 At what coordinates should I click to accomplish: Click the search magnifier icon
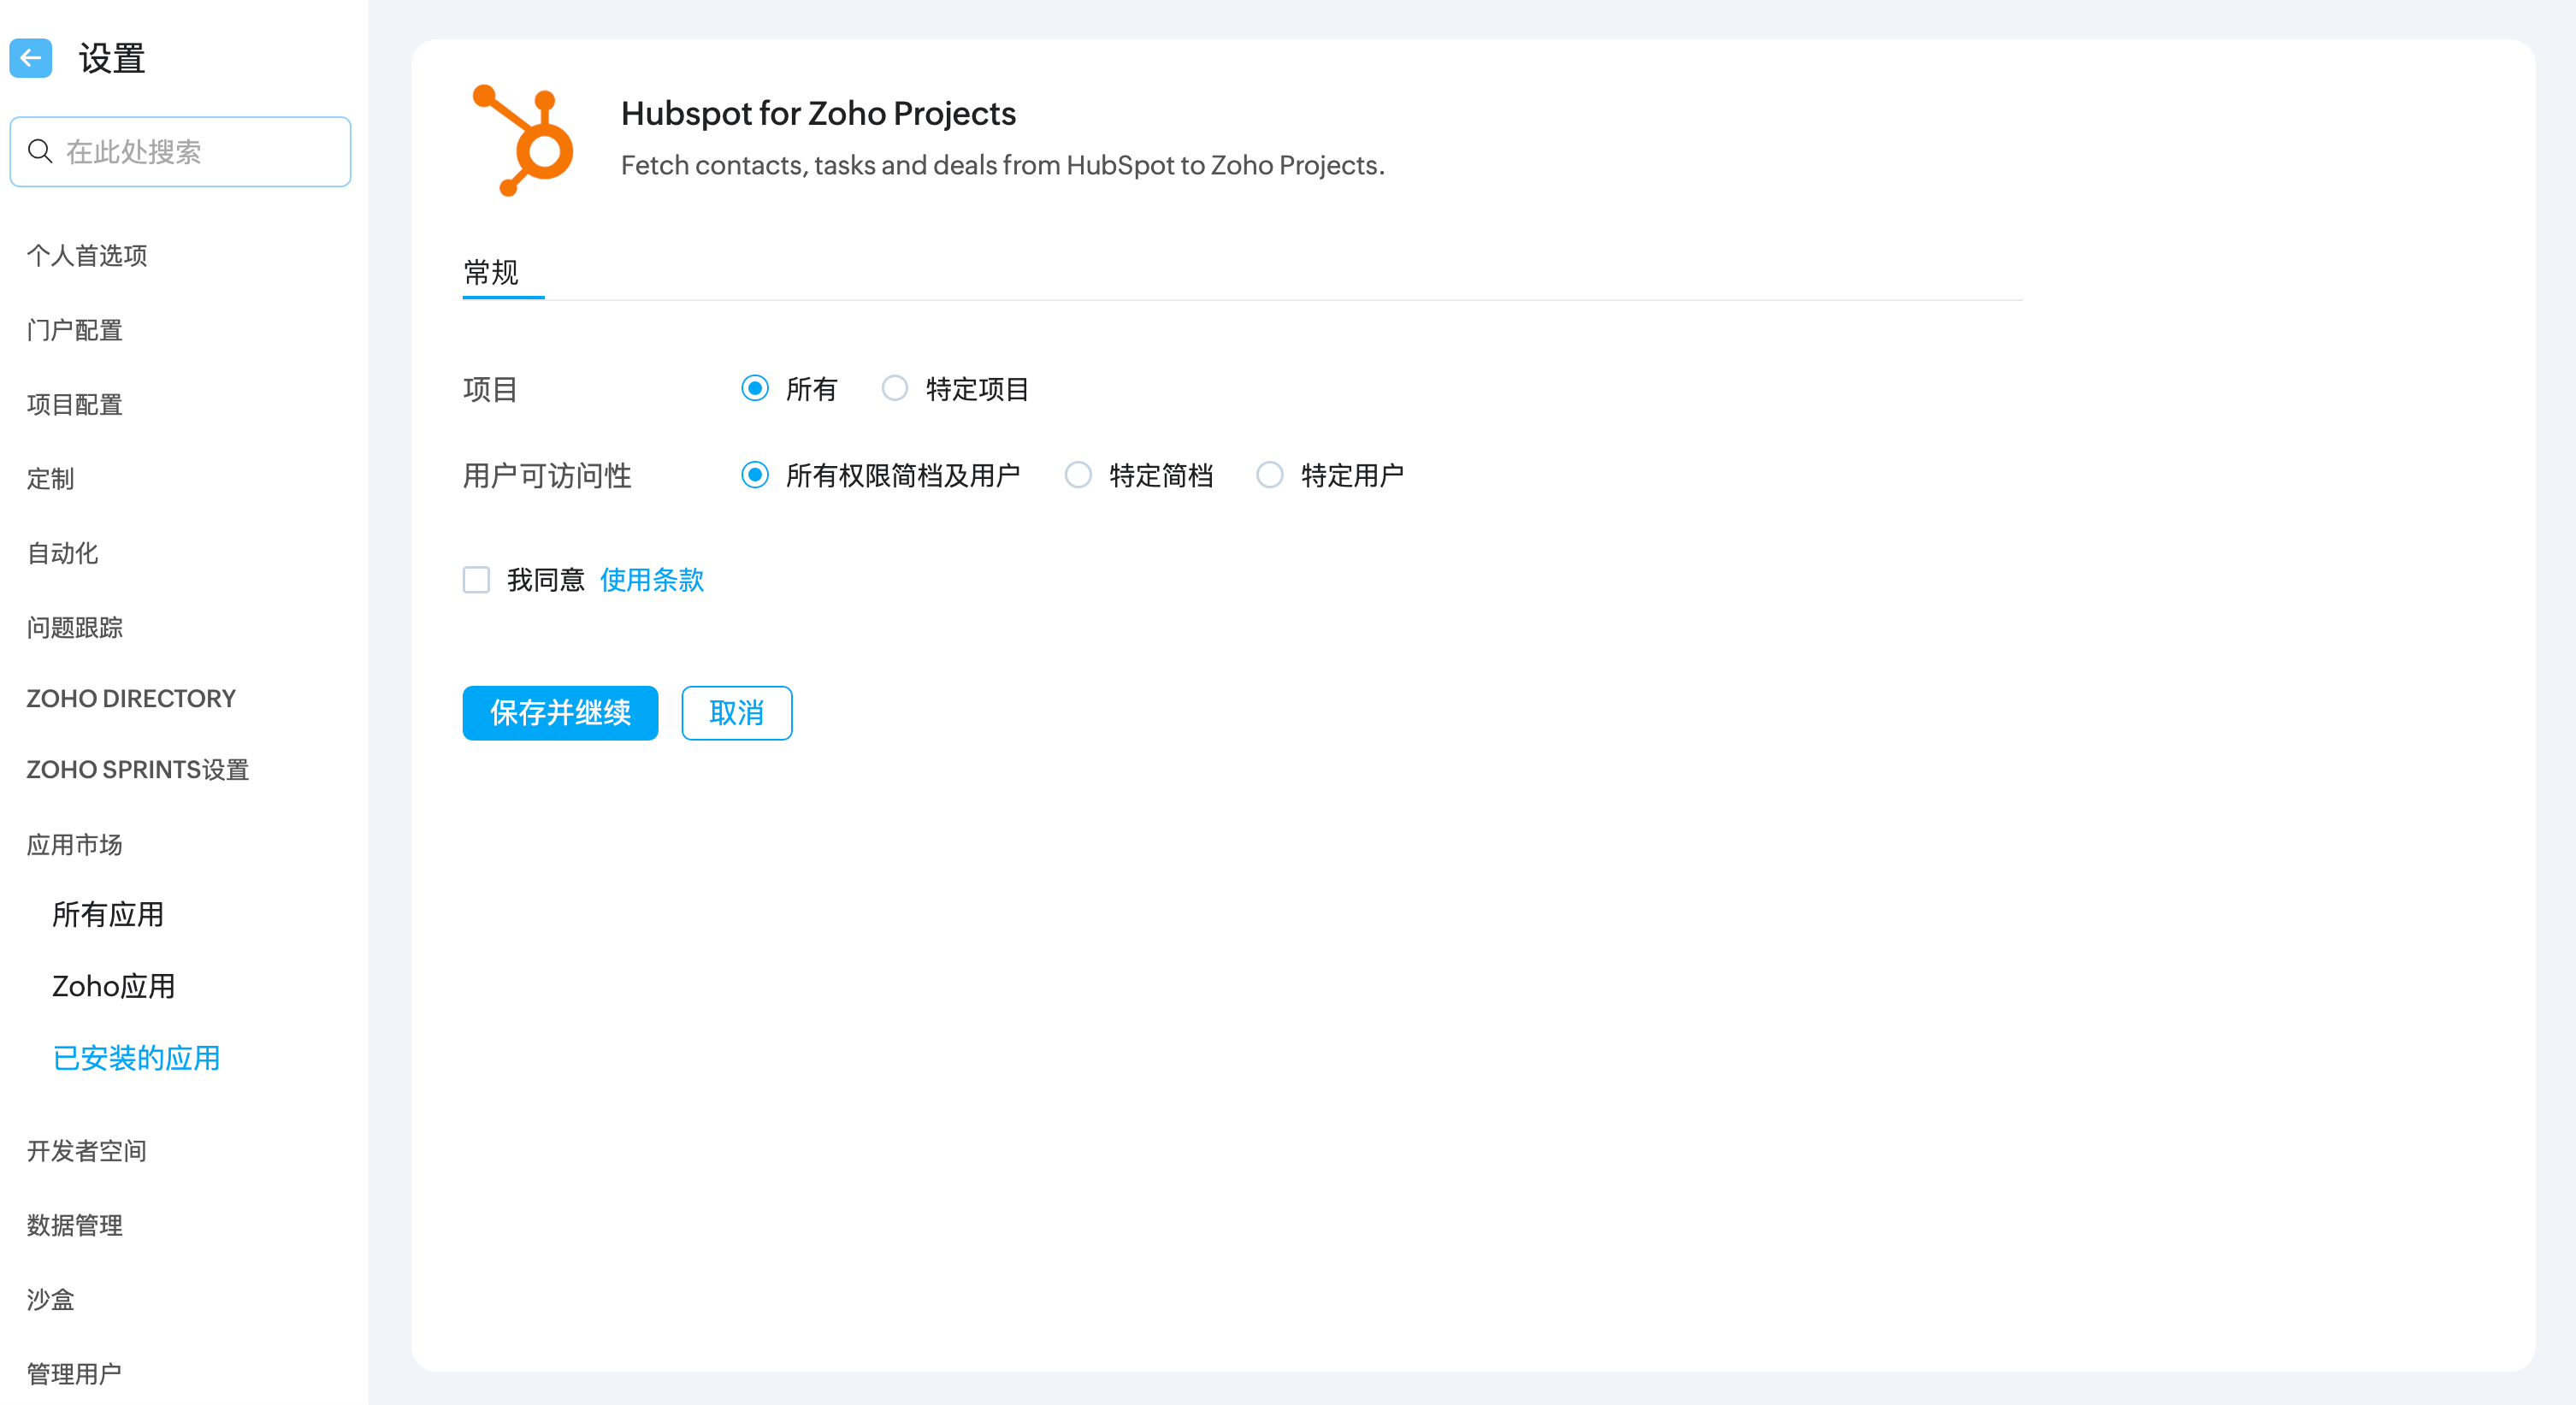[40, 151]
